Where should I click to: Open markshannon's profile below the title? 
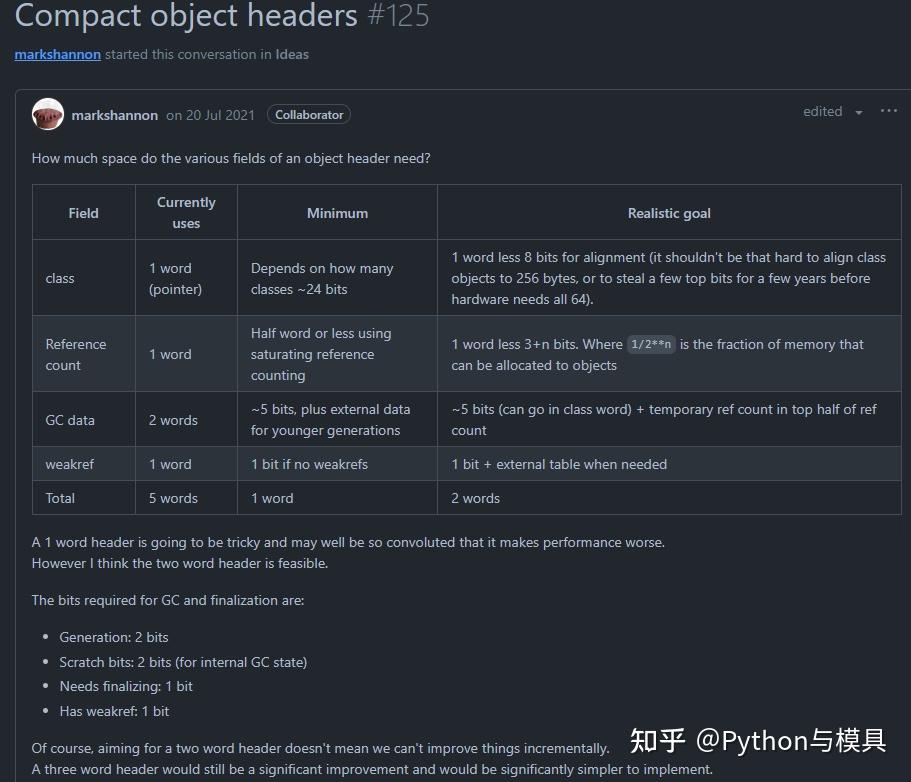coord(57,54)
